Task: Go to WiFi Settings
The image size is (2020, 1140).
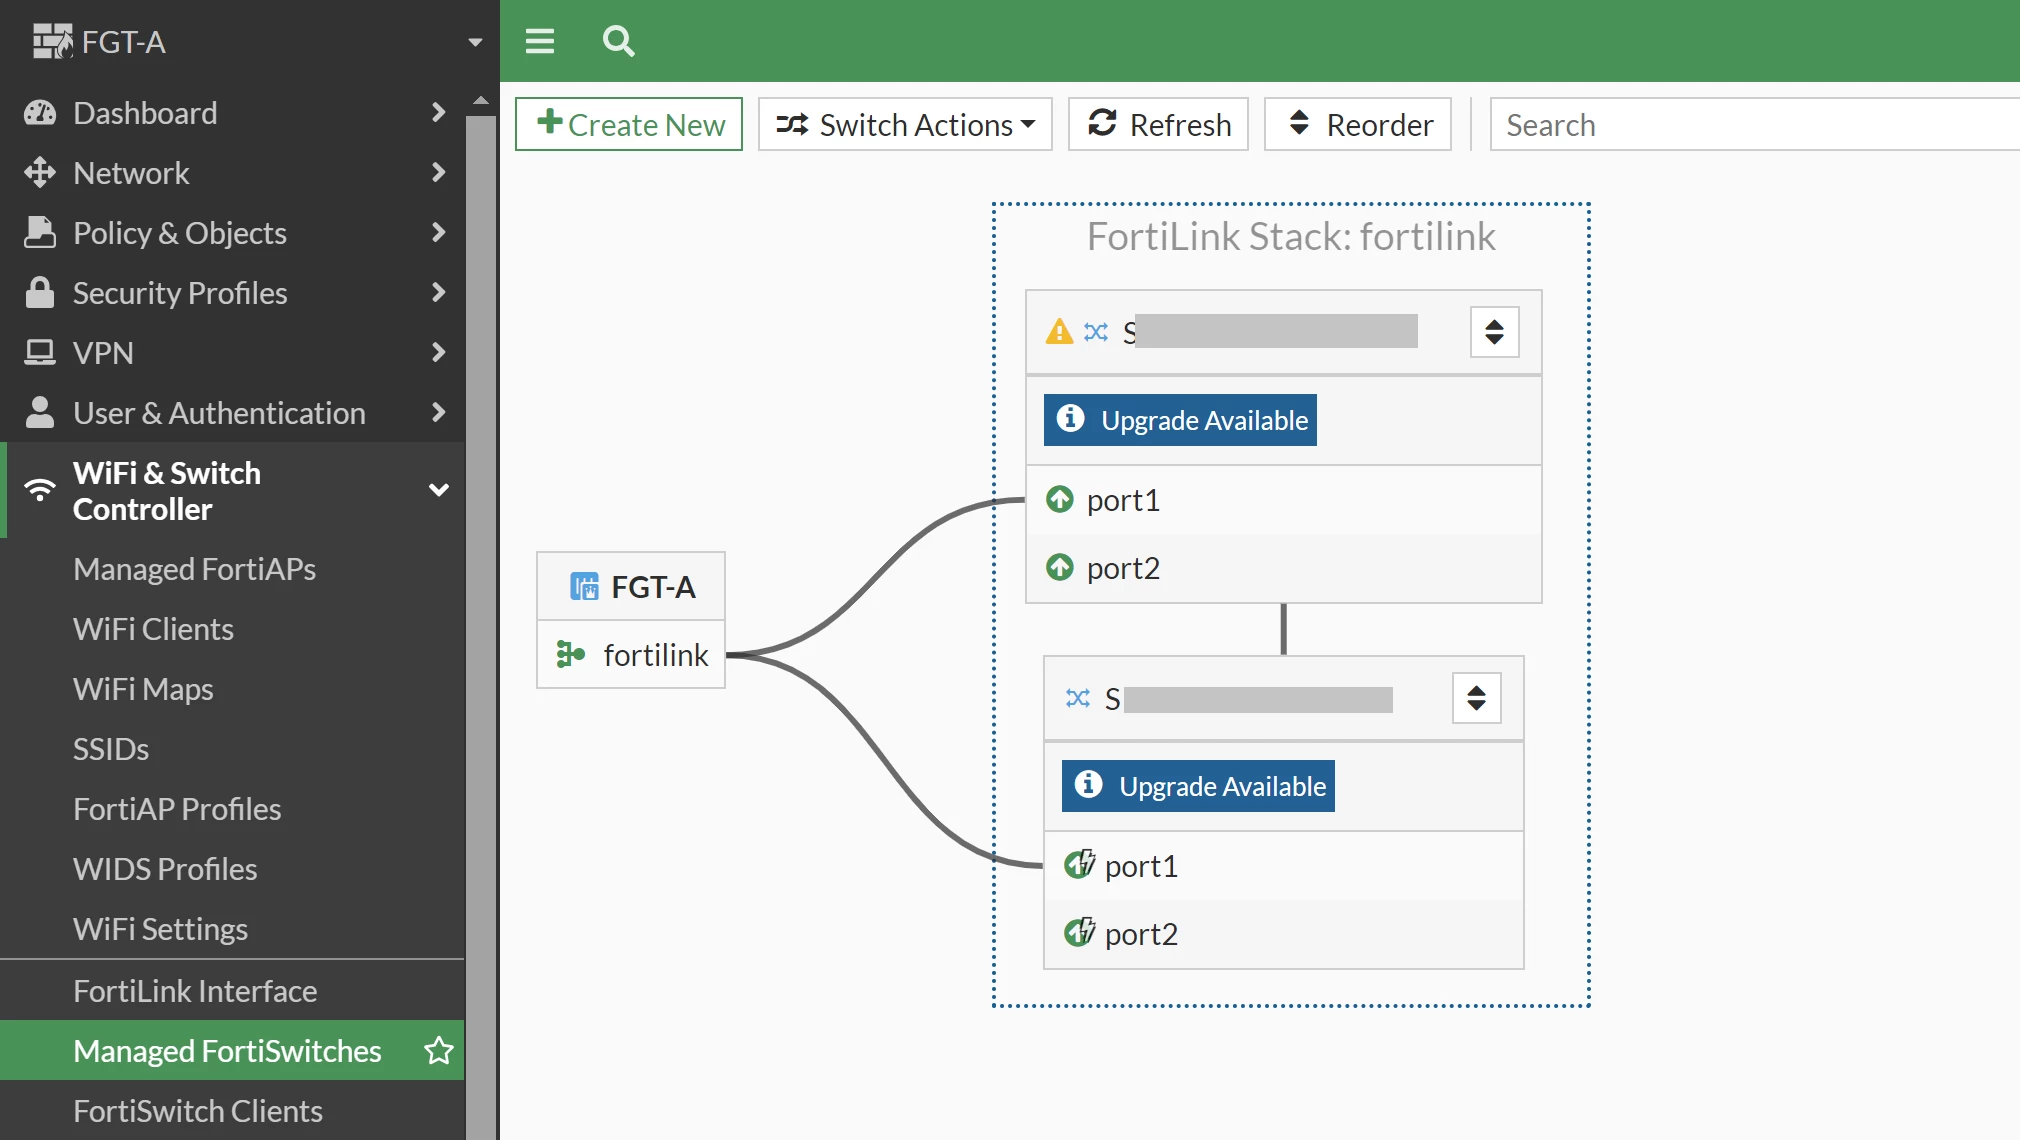Action: [x=160, y=929]
